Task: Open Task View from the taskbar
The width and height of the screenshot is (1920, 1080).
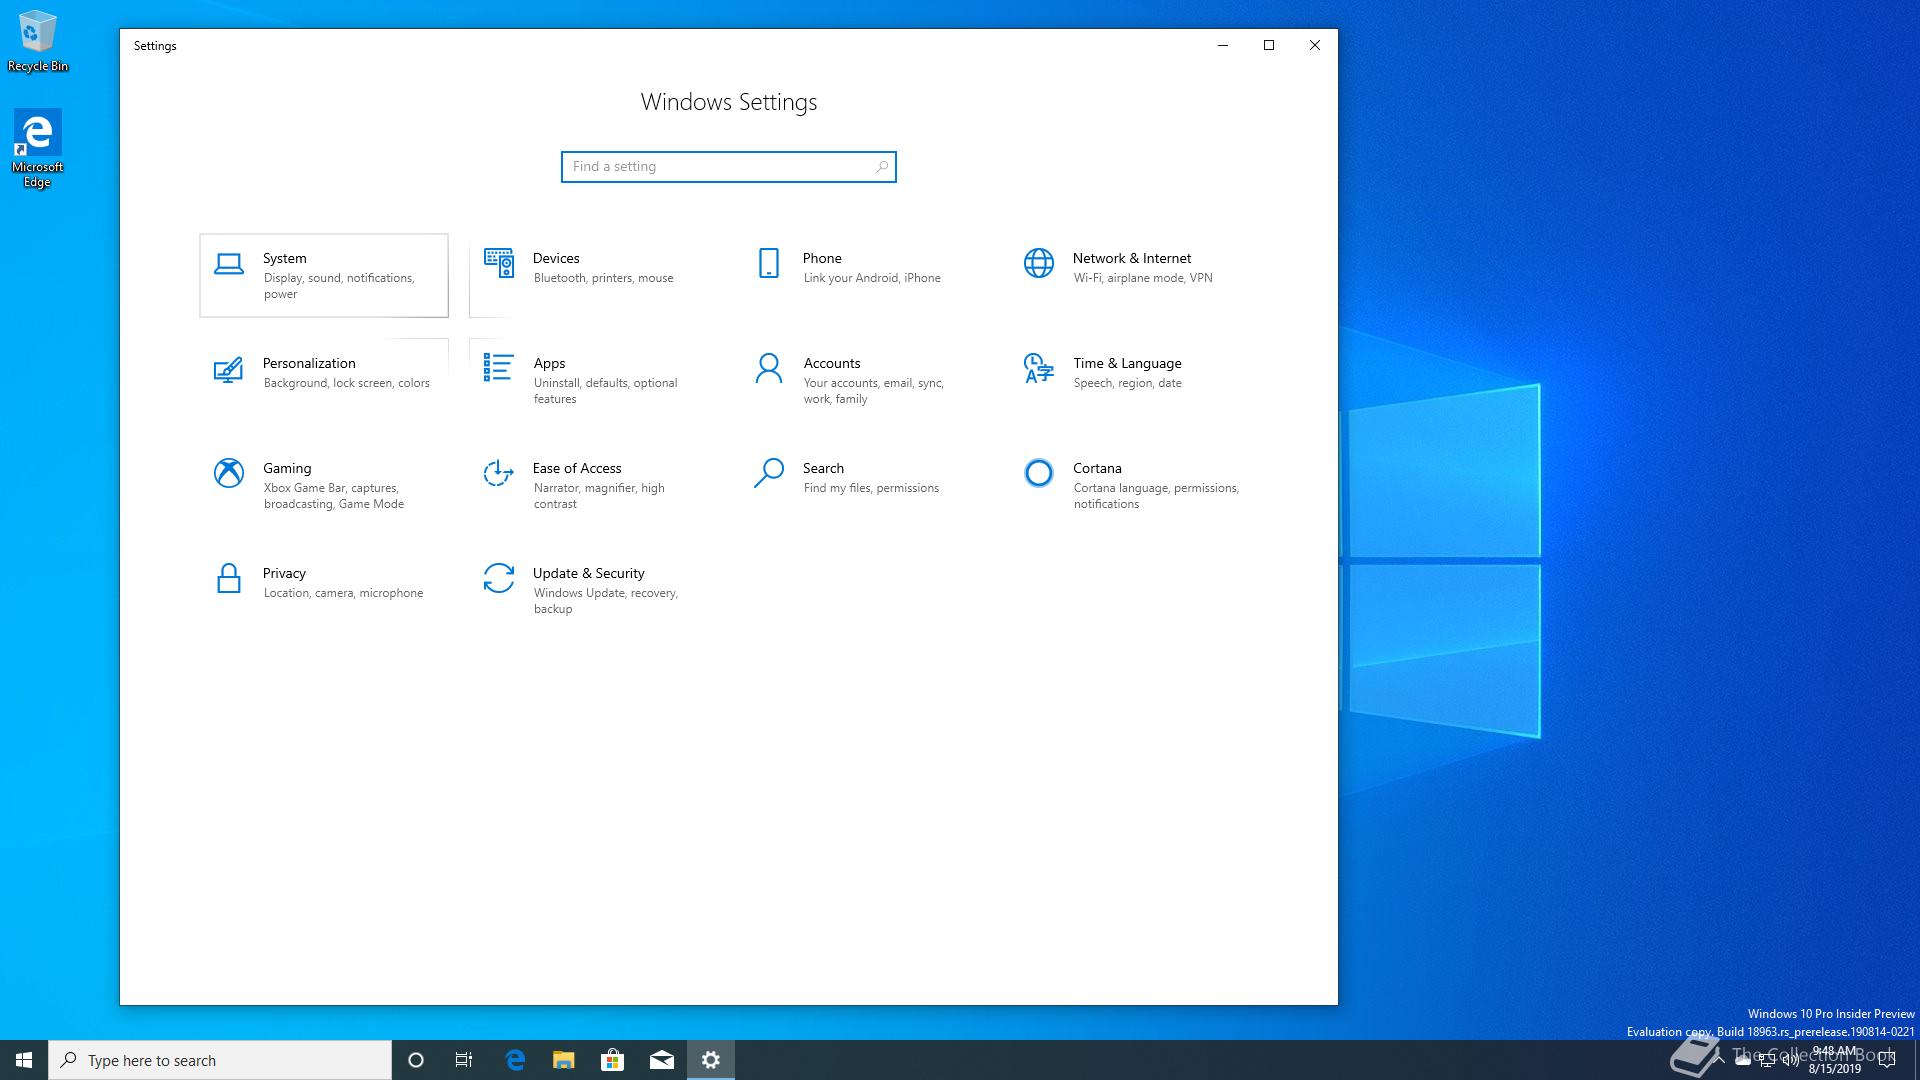Action: tap(464, 1060)
